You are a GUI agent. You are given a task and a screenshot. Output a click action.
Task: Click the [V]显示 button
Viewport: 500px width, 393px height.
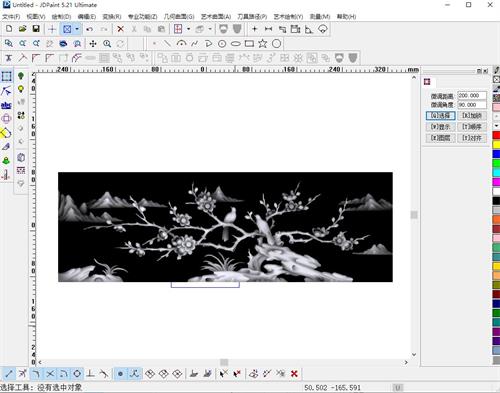coord(440,127)
